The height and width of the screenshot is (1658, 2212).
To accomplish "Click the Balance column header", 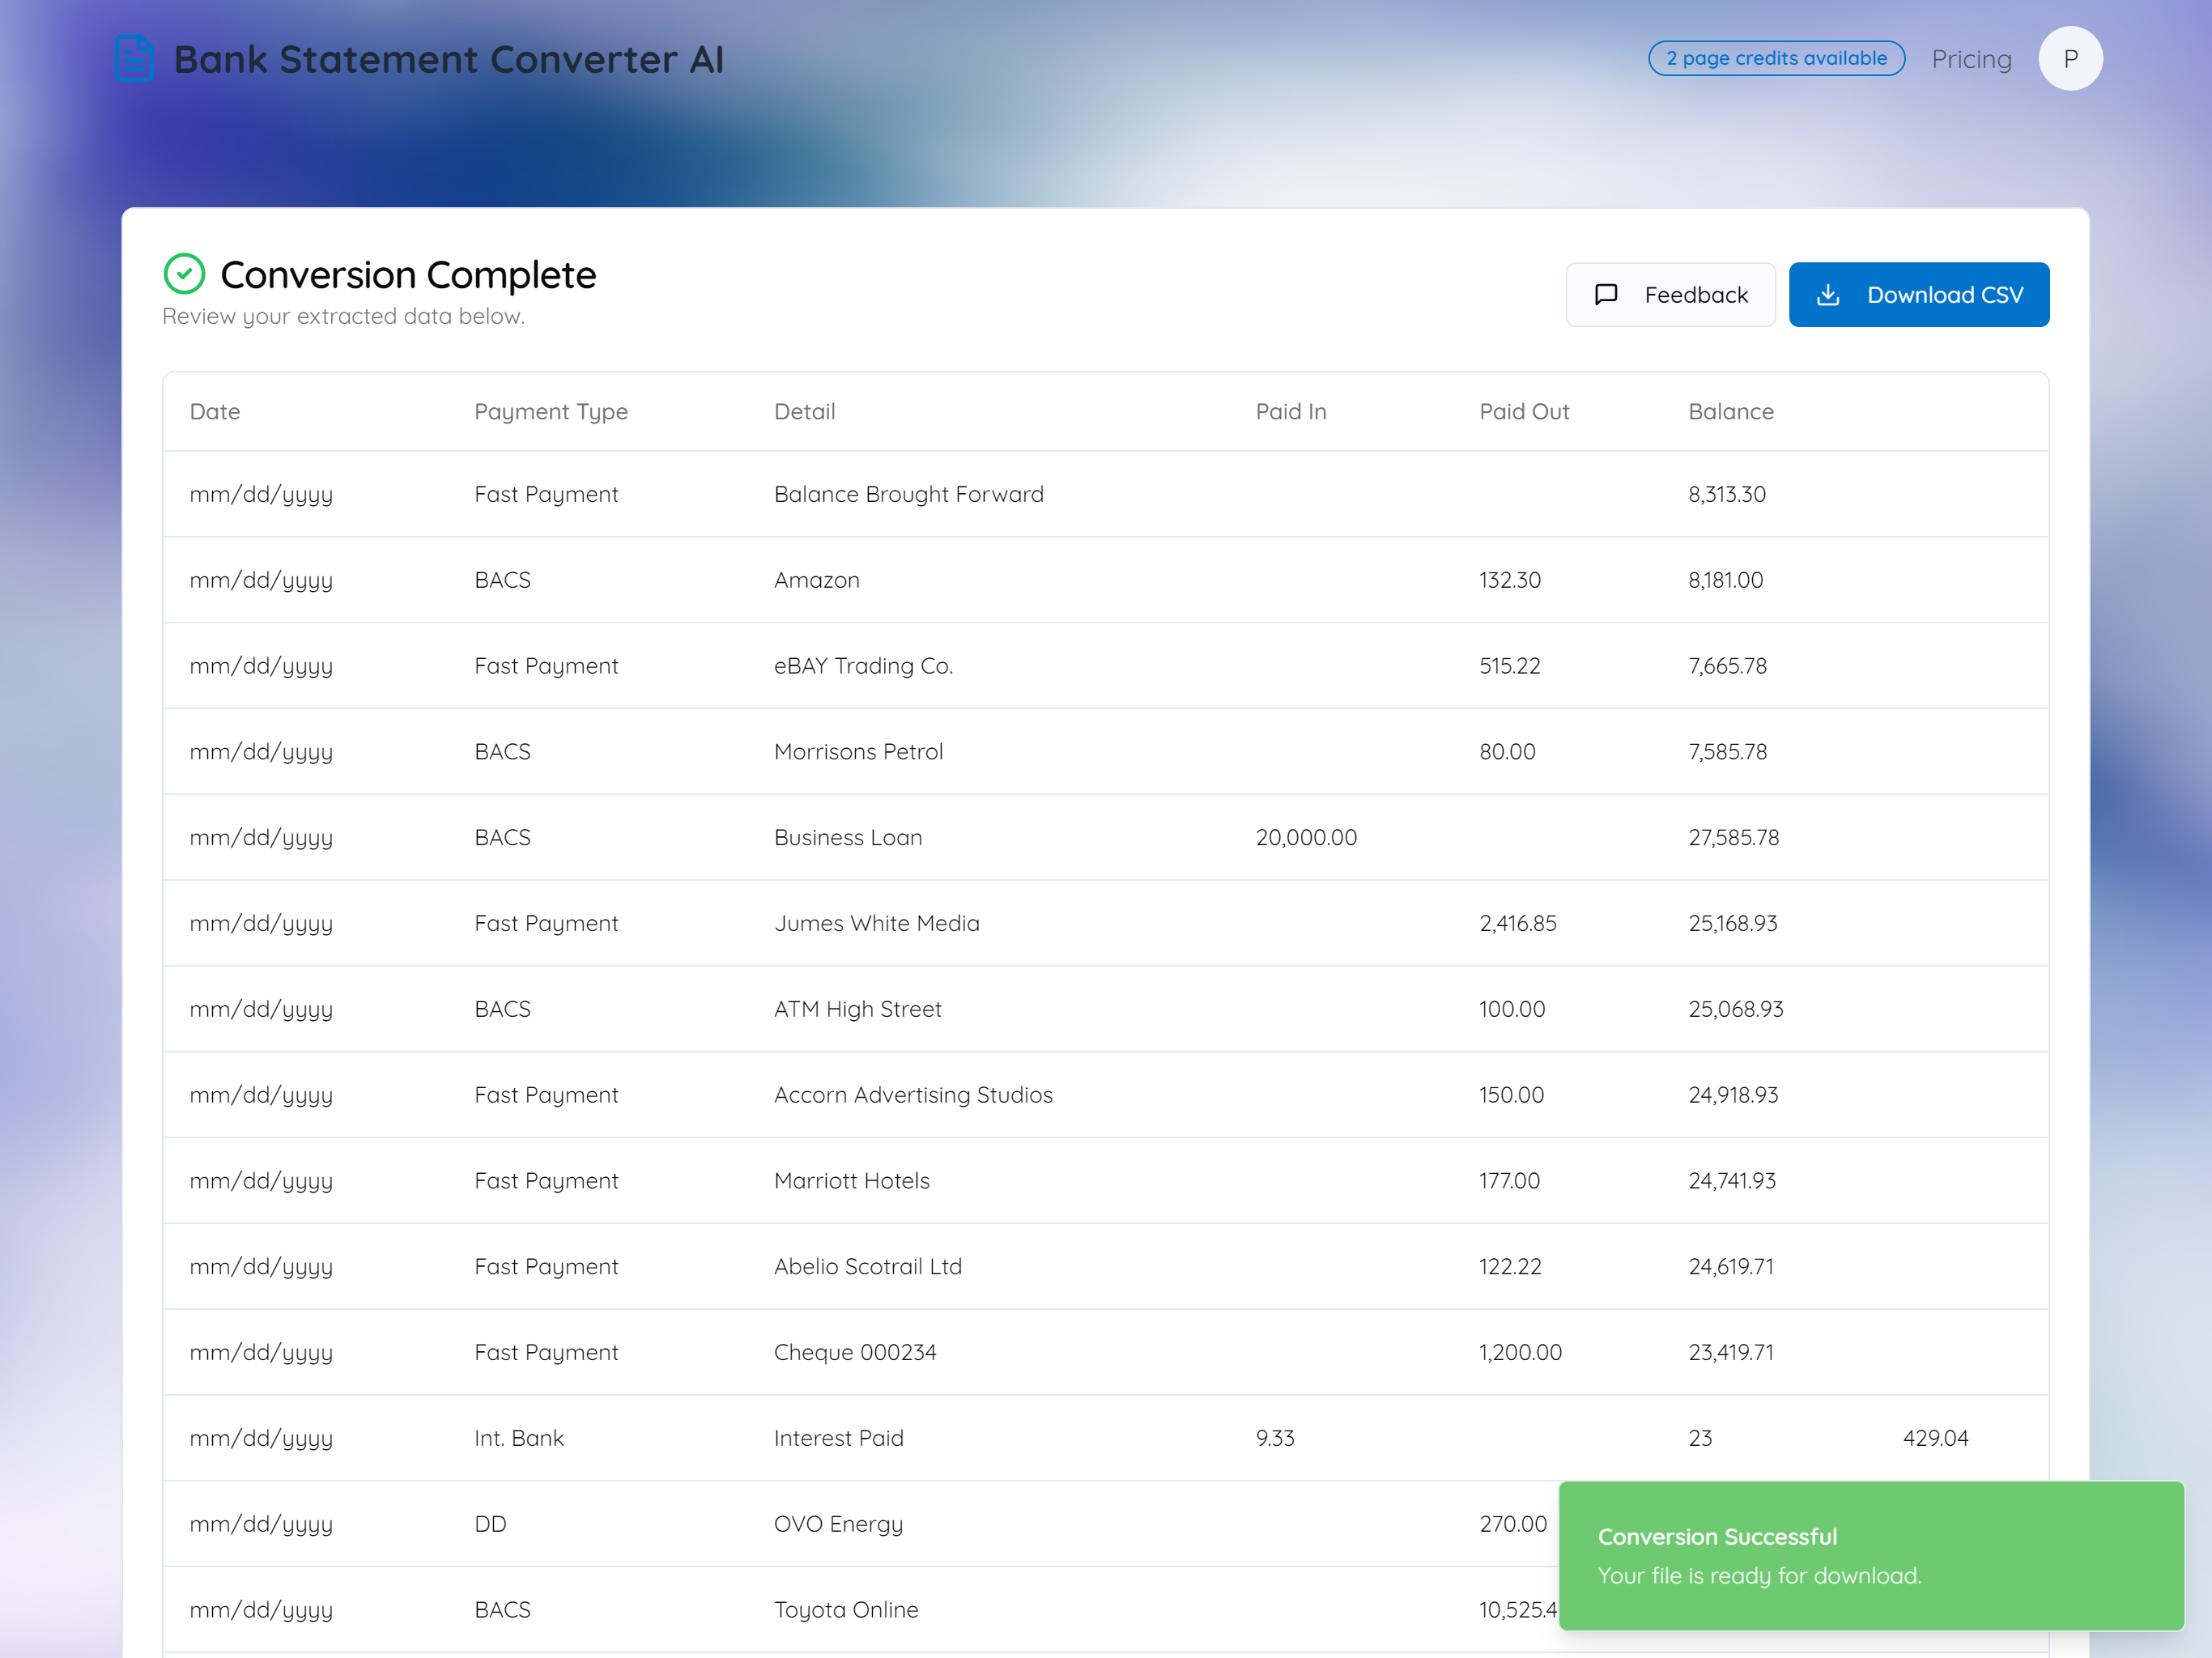I will coord(1730,411).
